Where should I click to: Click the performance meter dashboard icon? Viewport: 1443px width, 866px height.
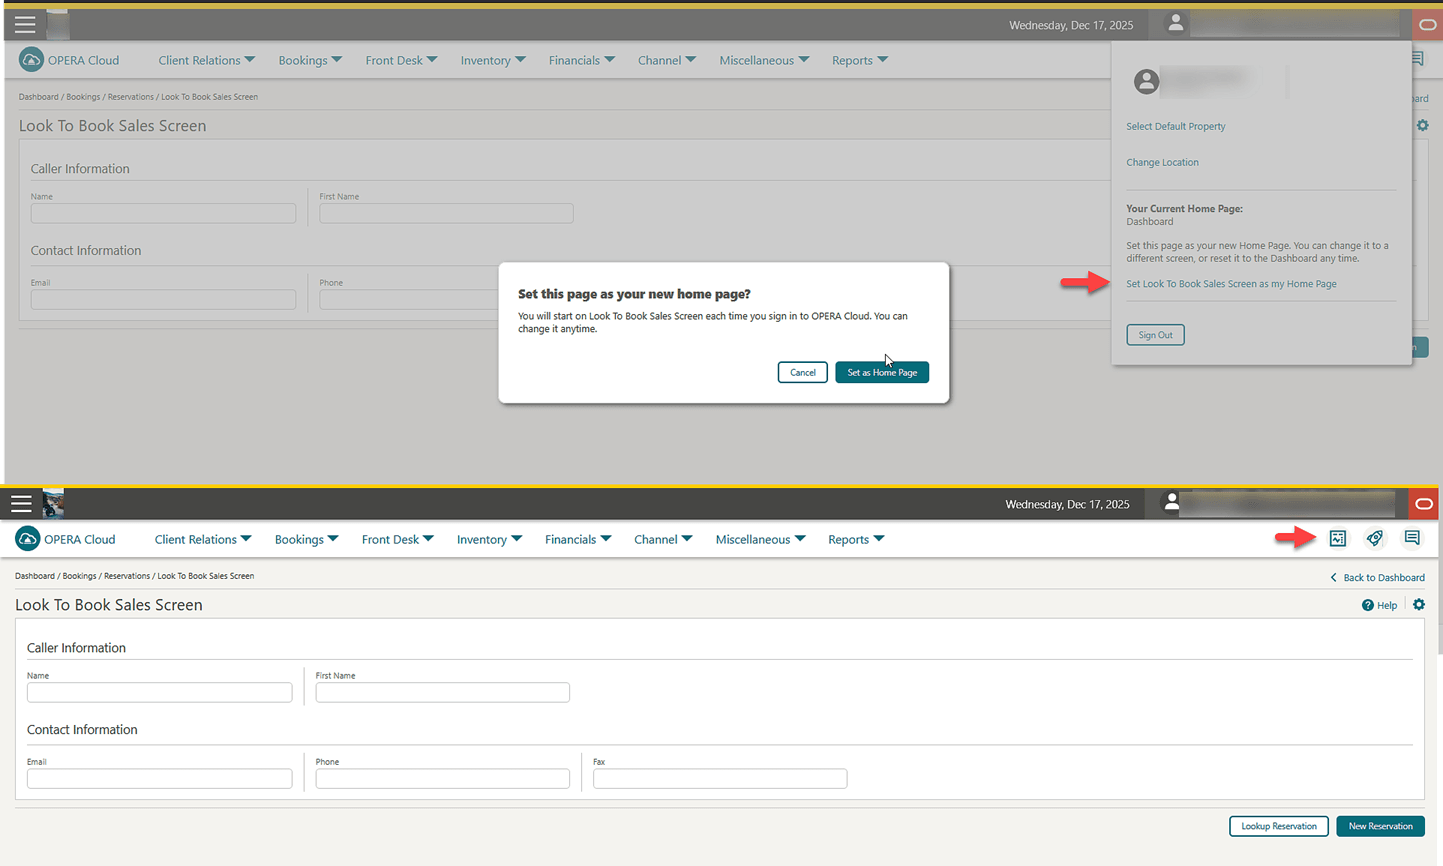[1338, 538]
